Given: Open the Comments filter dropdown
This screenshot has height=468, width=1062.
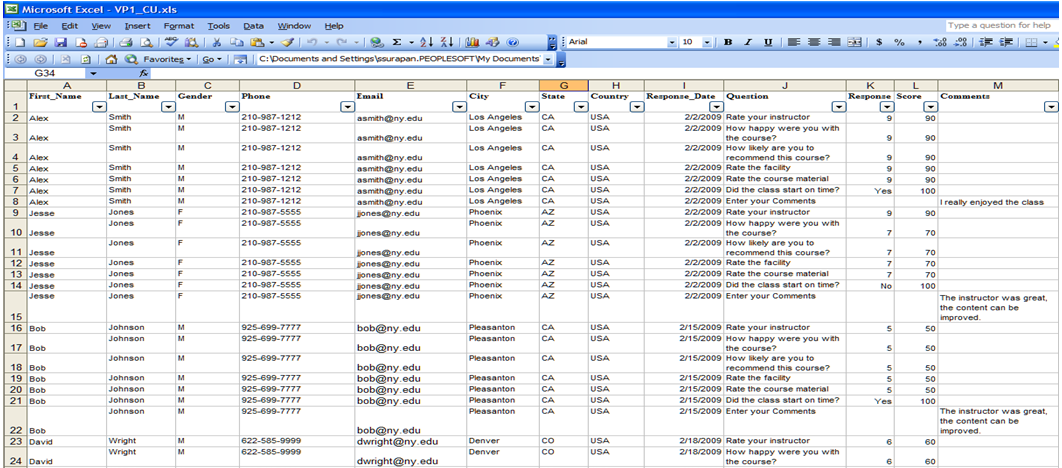Looking at the screenshot, I should click(1051, 107).
